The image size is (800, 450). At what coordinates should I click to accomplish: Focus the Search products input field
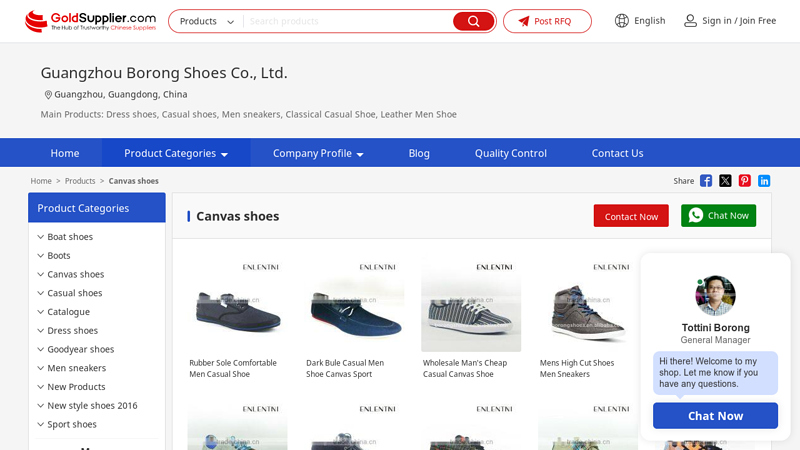click(348, 21)
